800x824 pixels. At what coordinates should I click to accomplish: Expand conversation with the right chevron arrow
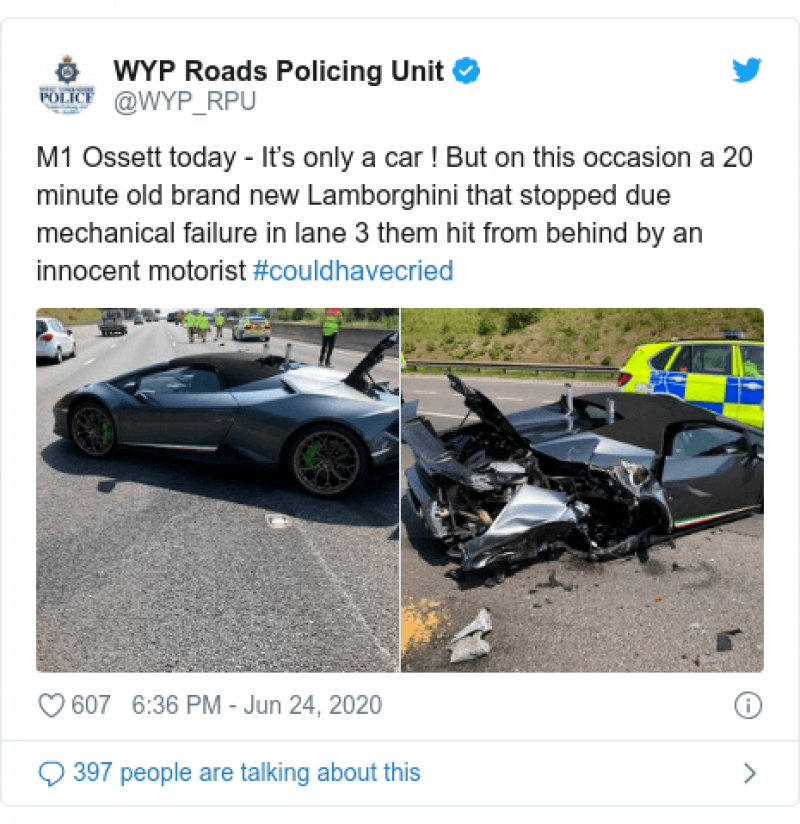(x=750, y=773)
